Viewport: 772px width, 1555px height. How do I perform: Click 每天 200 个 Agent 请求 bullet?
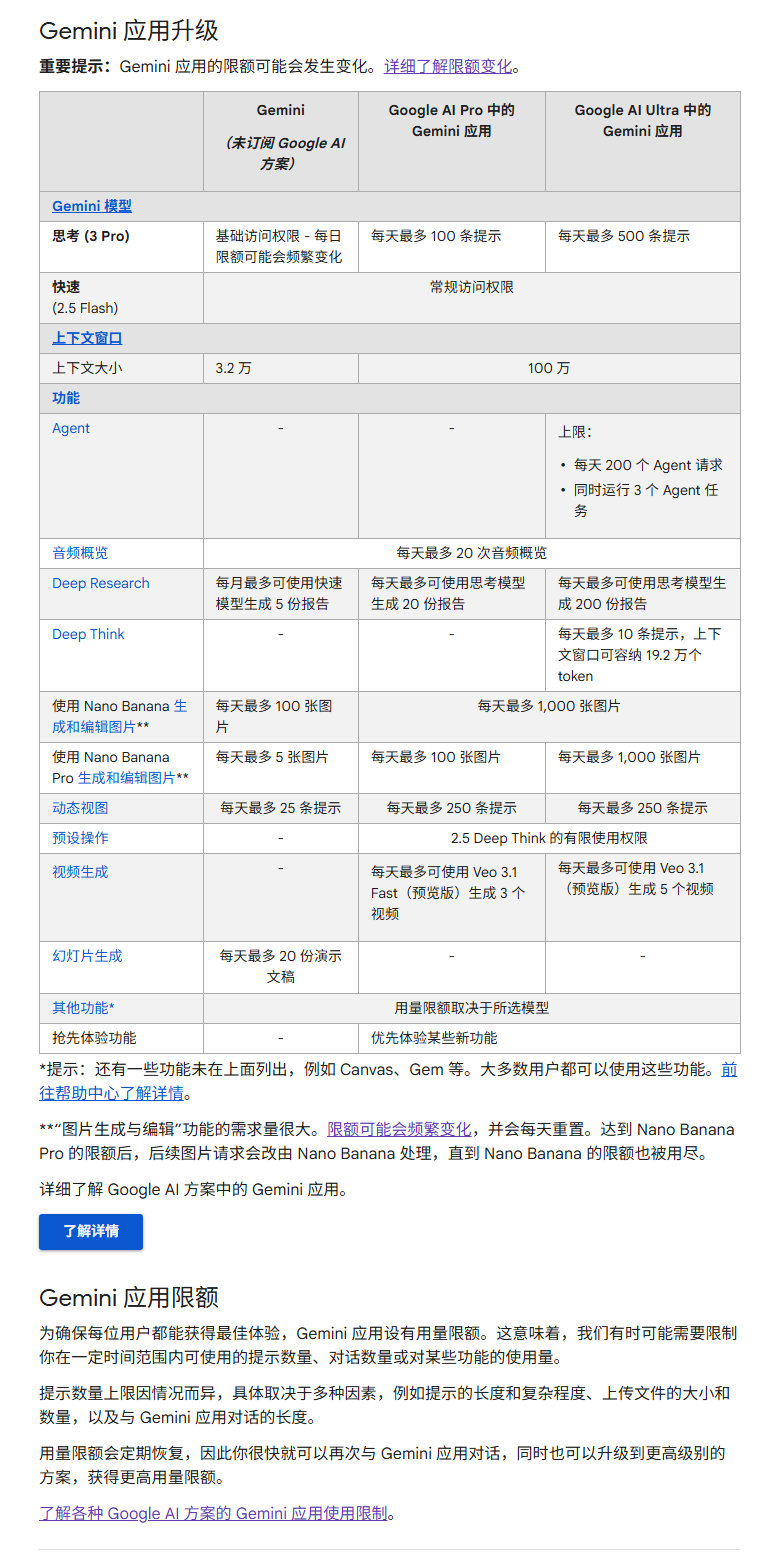point(648,465)
